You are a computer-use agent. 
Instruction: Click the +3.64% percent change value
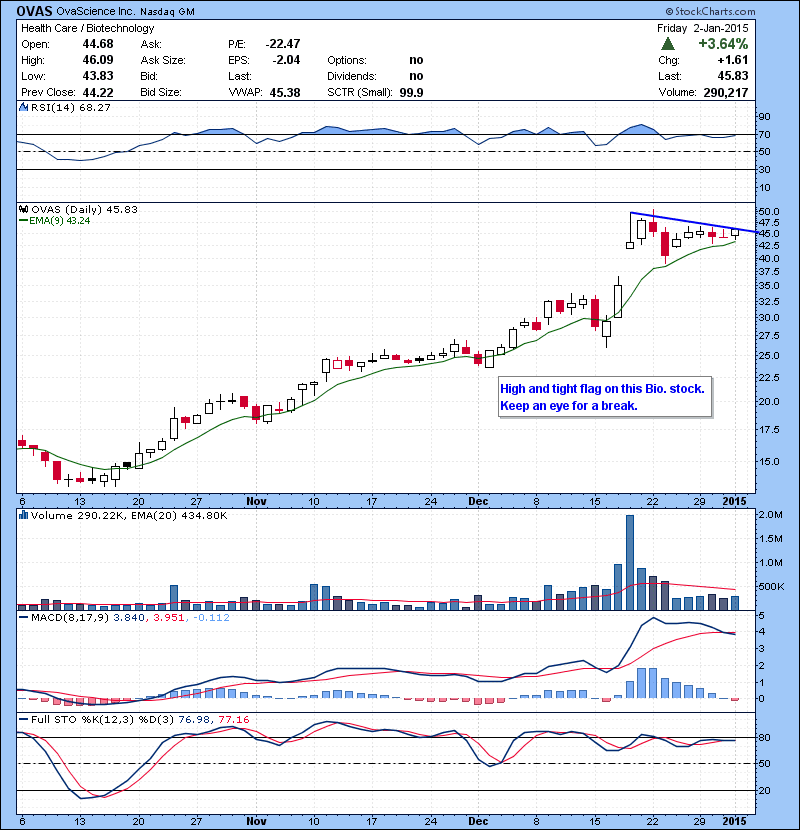pyautogui.click(x=723, y=43)
